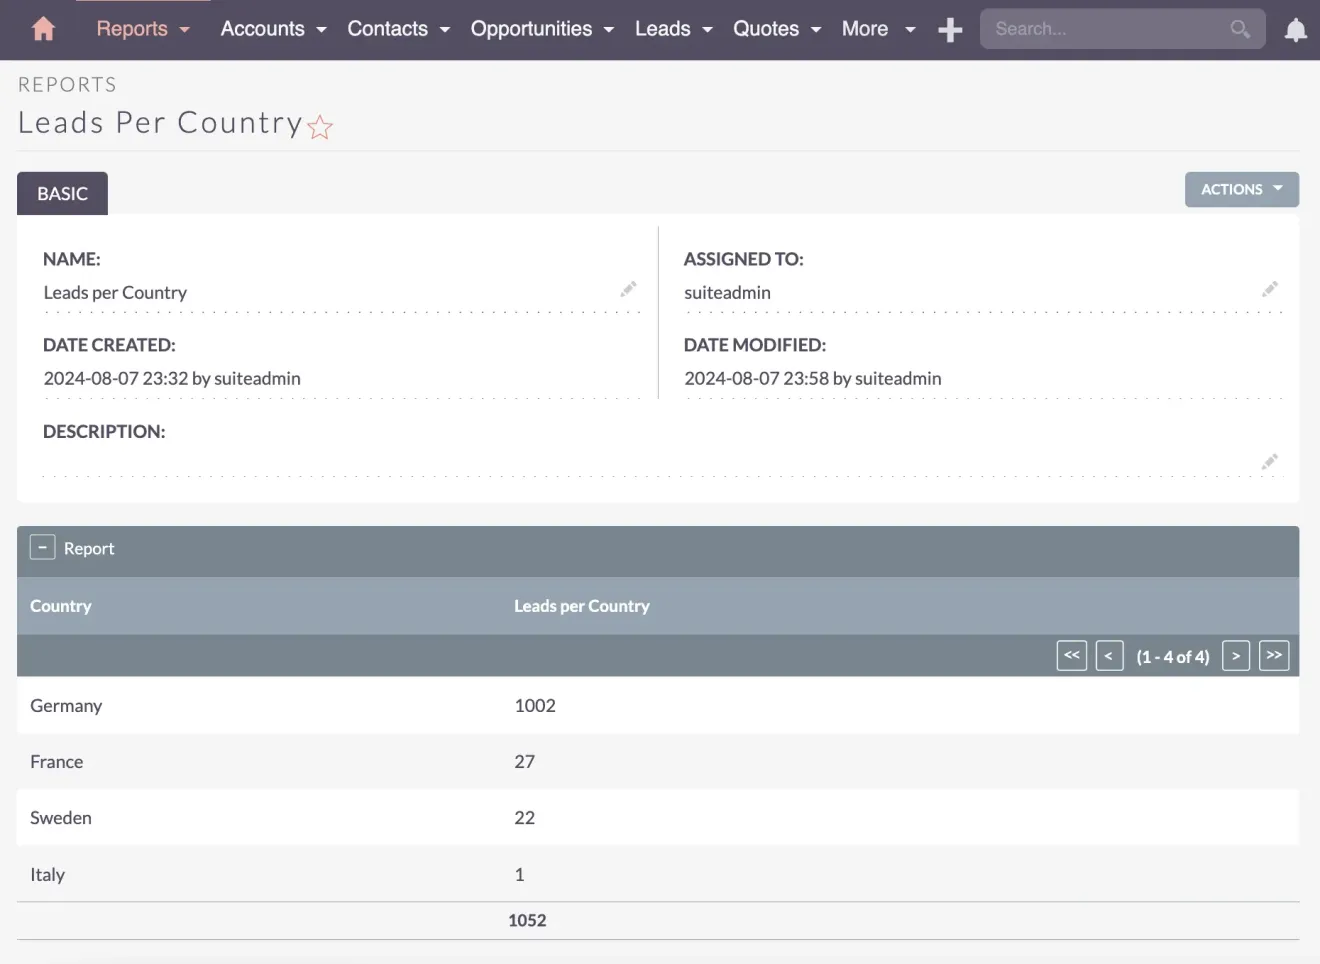Click the first page pagination control
This screenshot has height=964, width=1320.
[1071, 655]
